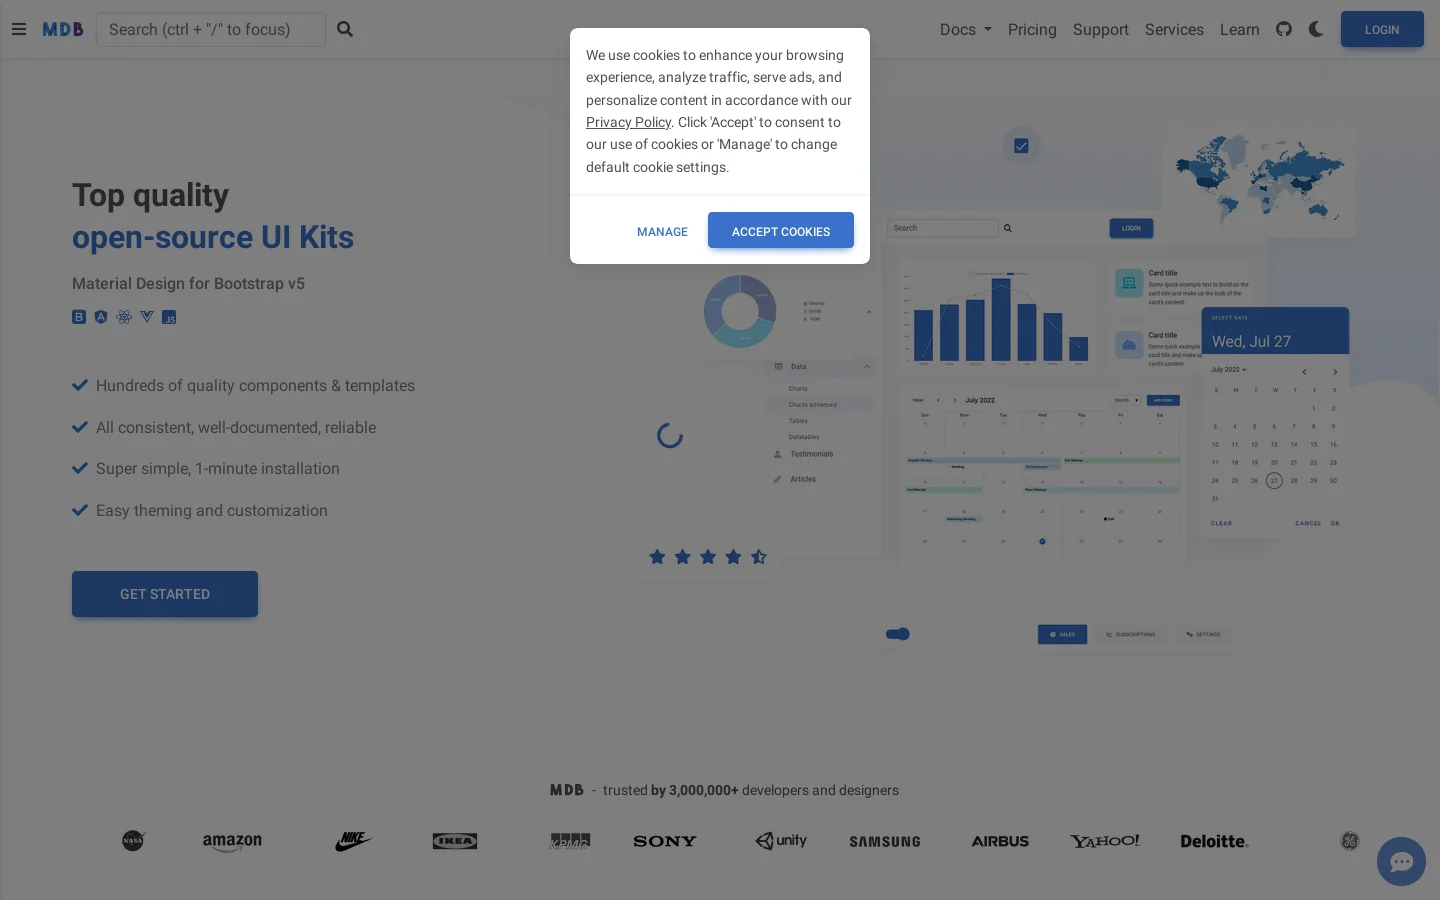
Task: Click the IKEA logo
Action: click(455, 841)
